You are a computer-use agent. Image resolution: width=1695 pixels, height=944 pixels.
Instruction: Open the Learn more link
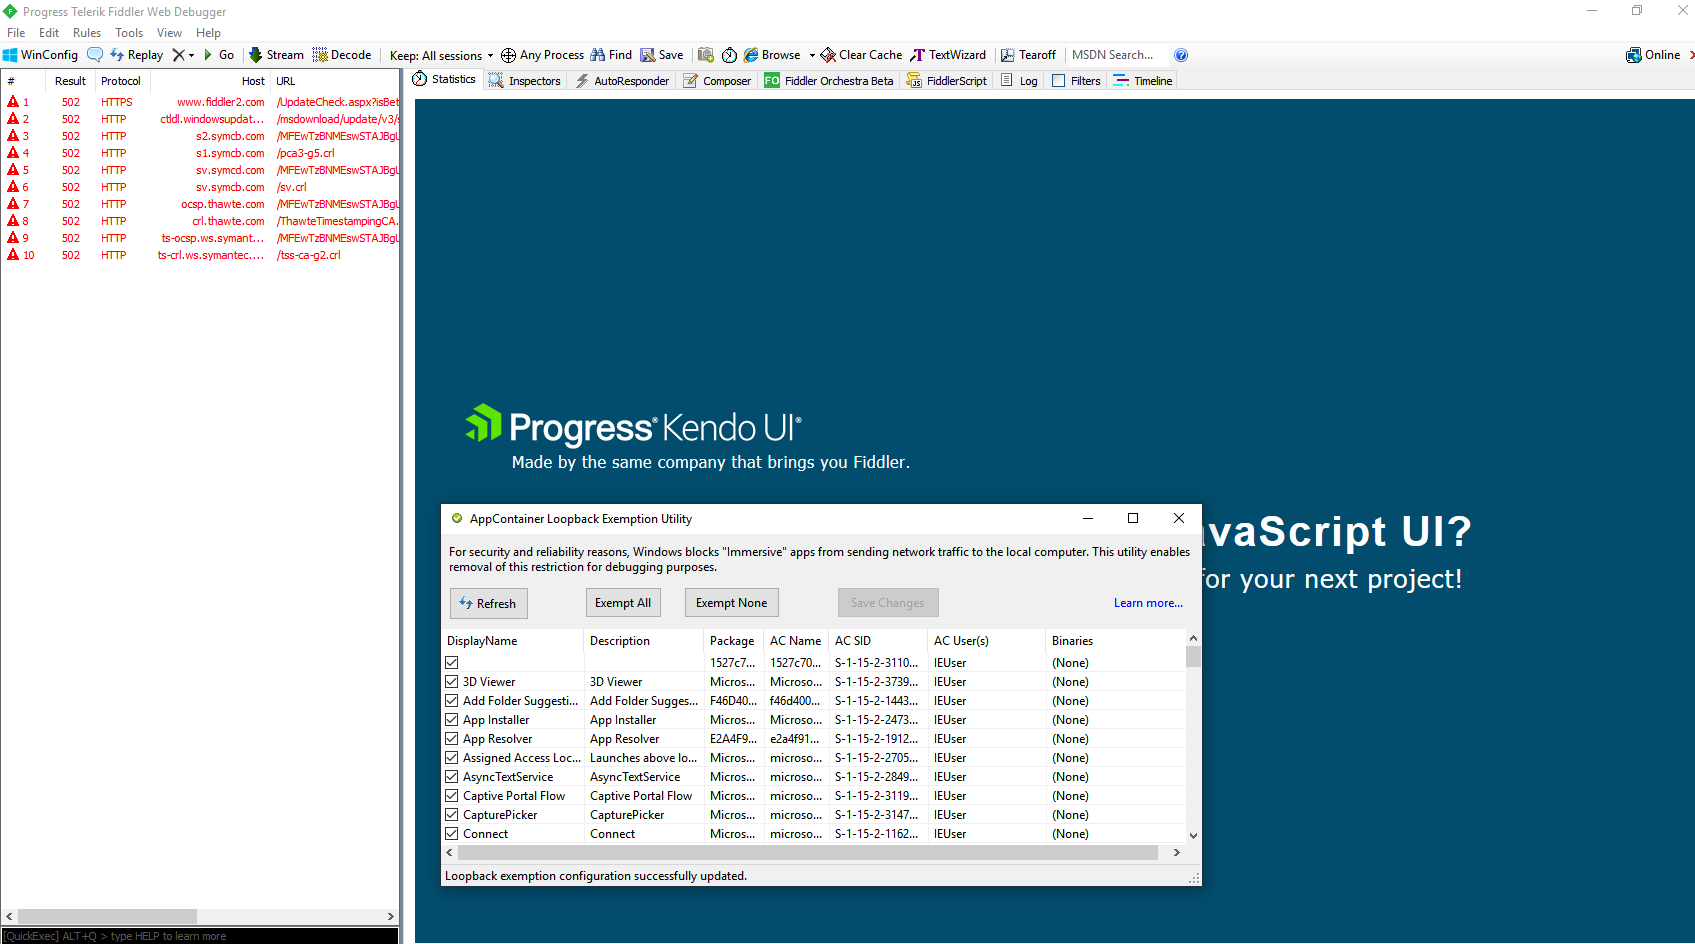pyautogui.click(x=1148, y=603)
